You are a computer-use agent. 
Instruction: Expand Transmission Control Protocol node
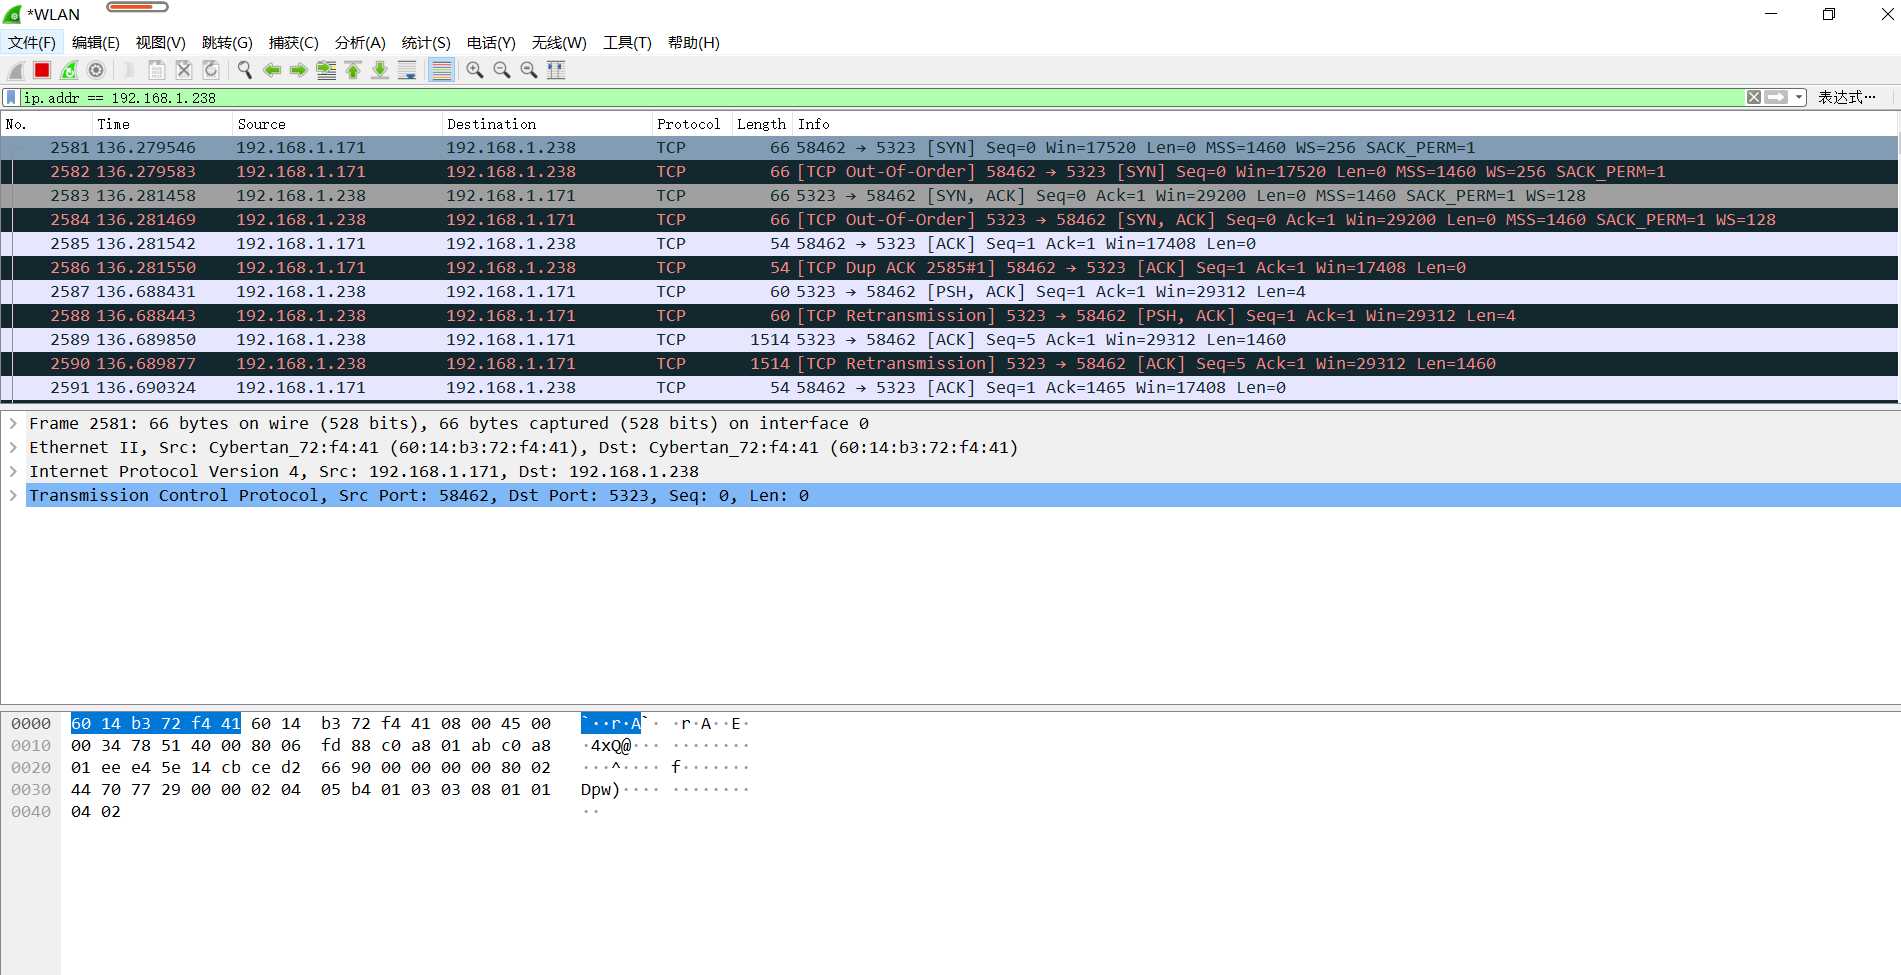click(x=13, y=495)
